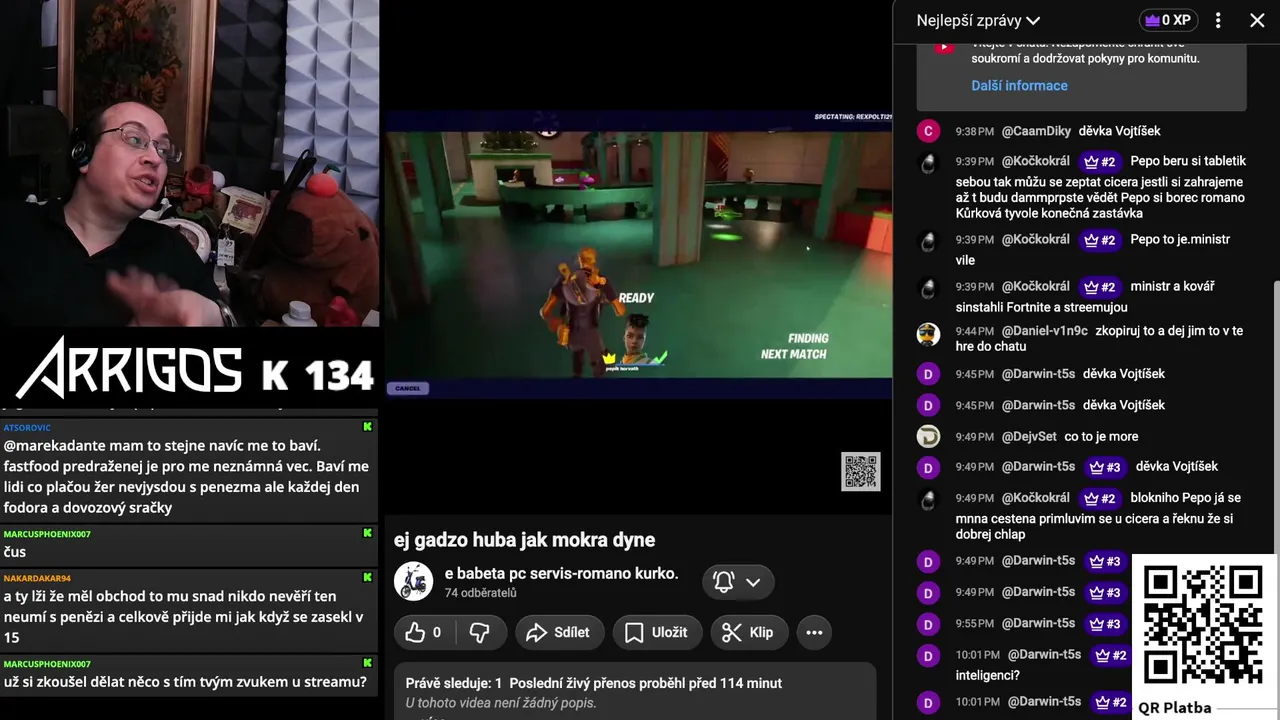Image resolution: width=1280 pixels, height=720 pixels.
Task: Click YouTube icon in the chat welcome notice
Action: point(944,46)
